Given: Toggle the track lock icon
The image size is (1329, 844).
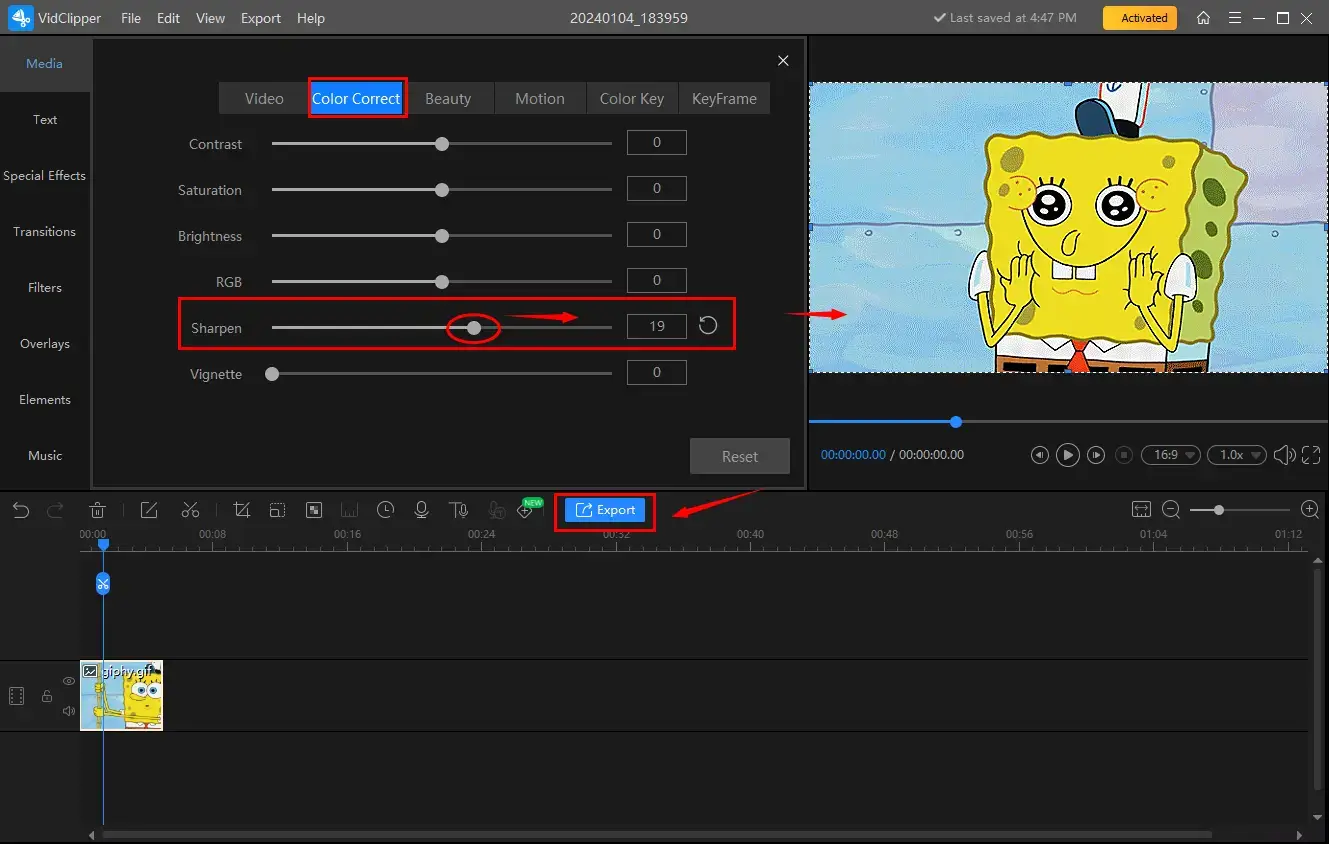Looking at the screenshot, I should pos(47,696).
